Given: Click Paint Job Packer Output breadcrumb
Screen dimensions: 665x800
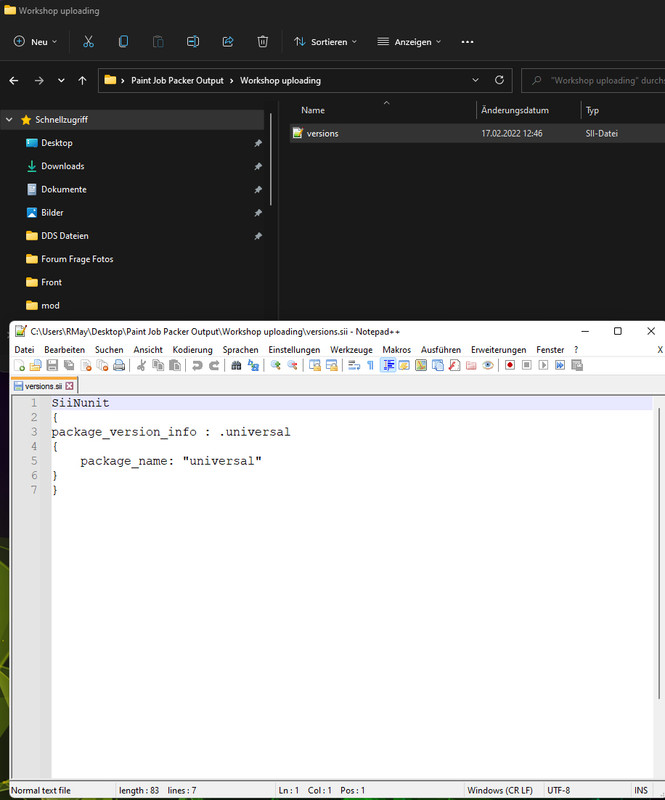Looking at the screenshot, I should [x=177, y=81].
